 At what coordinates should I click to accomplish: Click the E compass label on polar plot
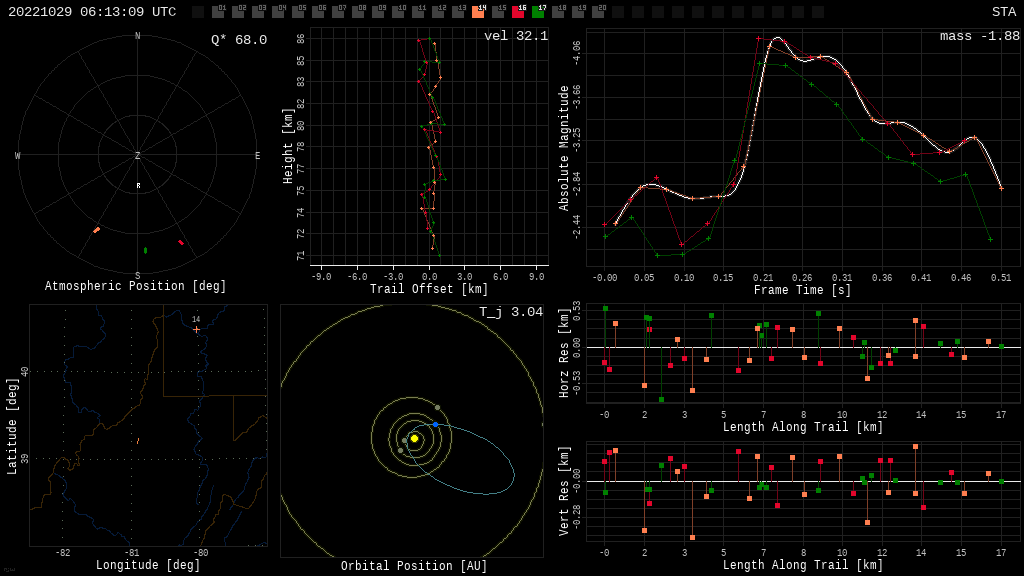pos(257,155)
